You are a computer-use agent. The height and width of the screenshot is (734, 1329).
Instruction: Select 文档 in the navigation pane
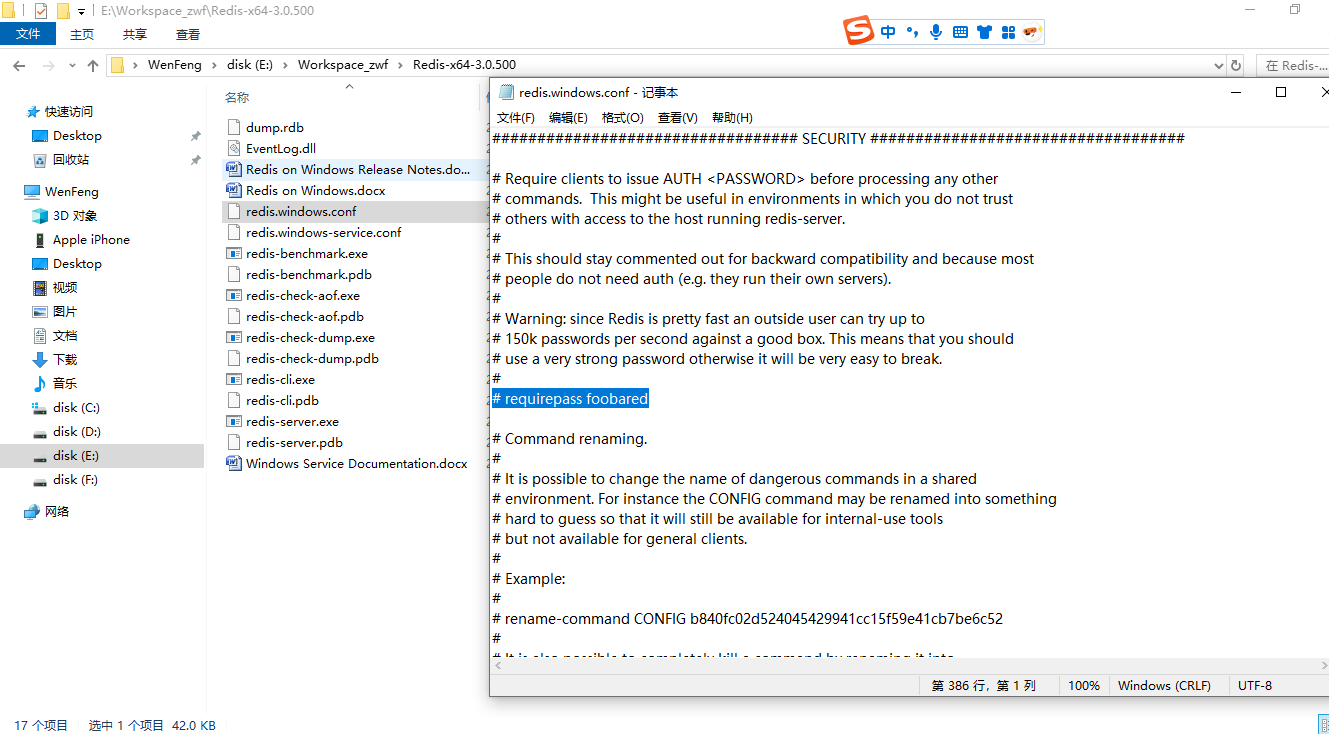tap(65, 336)
